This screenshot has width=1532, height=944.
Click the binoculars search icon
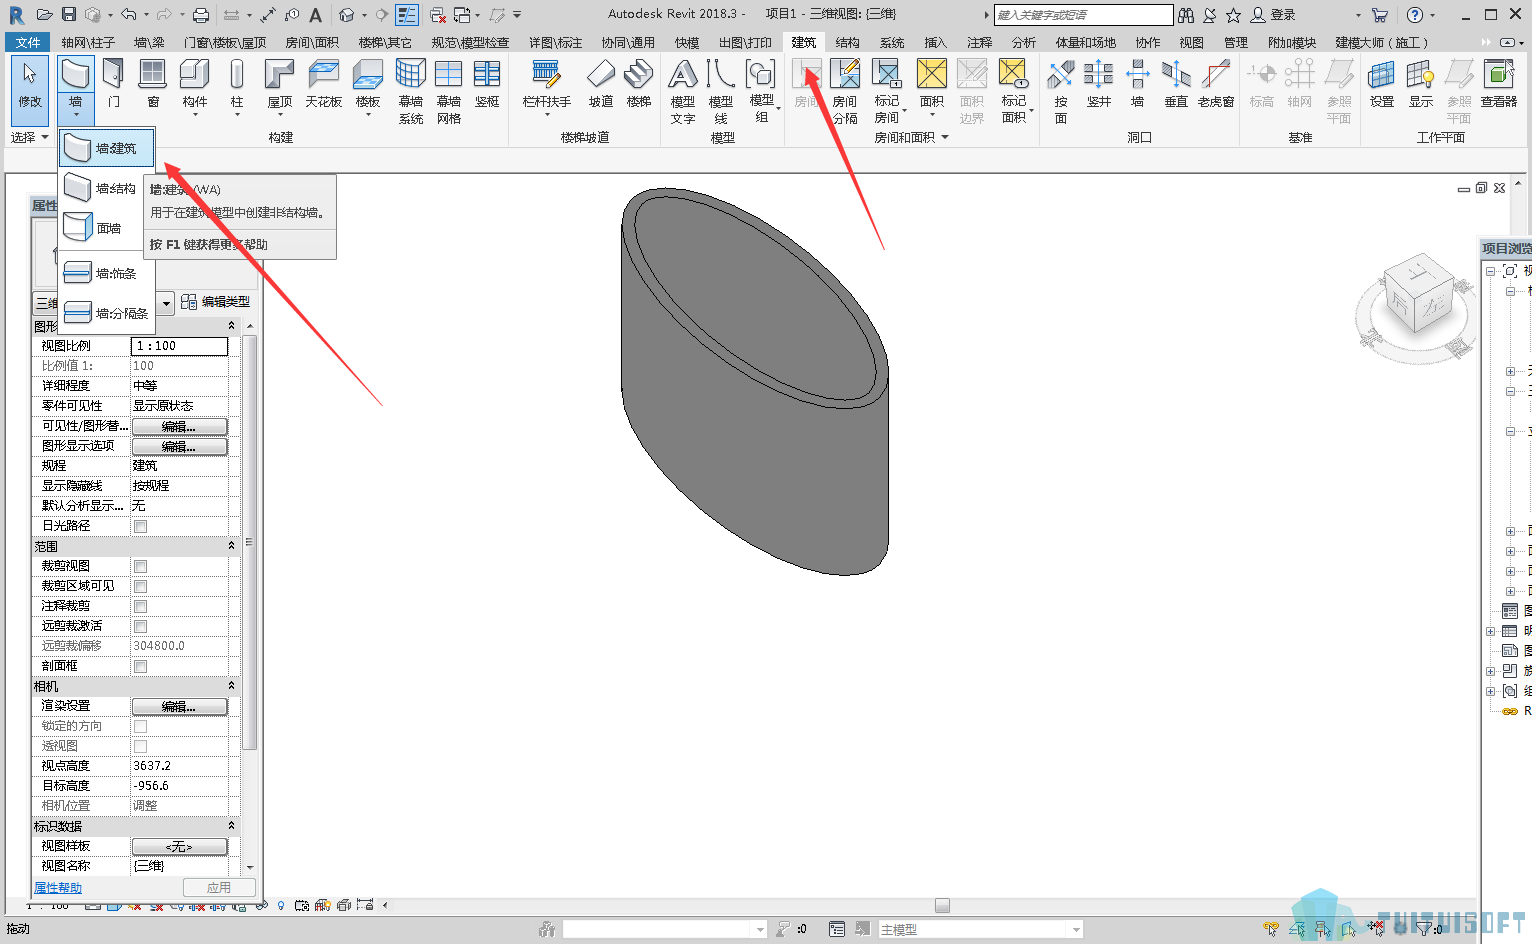click(x=1186, y=14)
